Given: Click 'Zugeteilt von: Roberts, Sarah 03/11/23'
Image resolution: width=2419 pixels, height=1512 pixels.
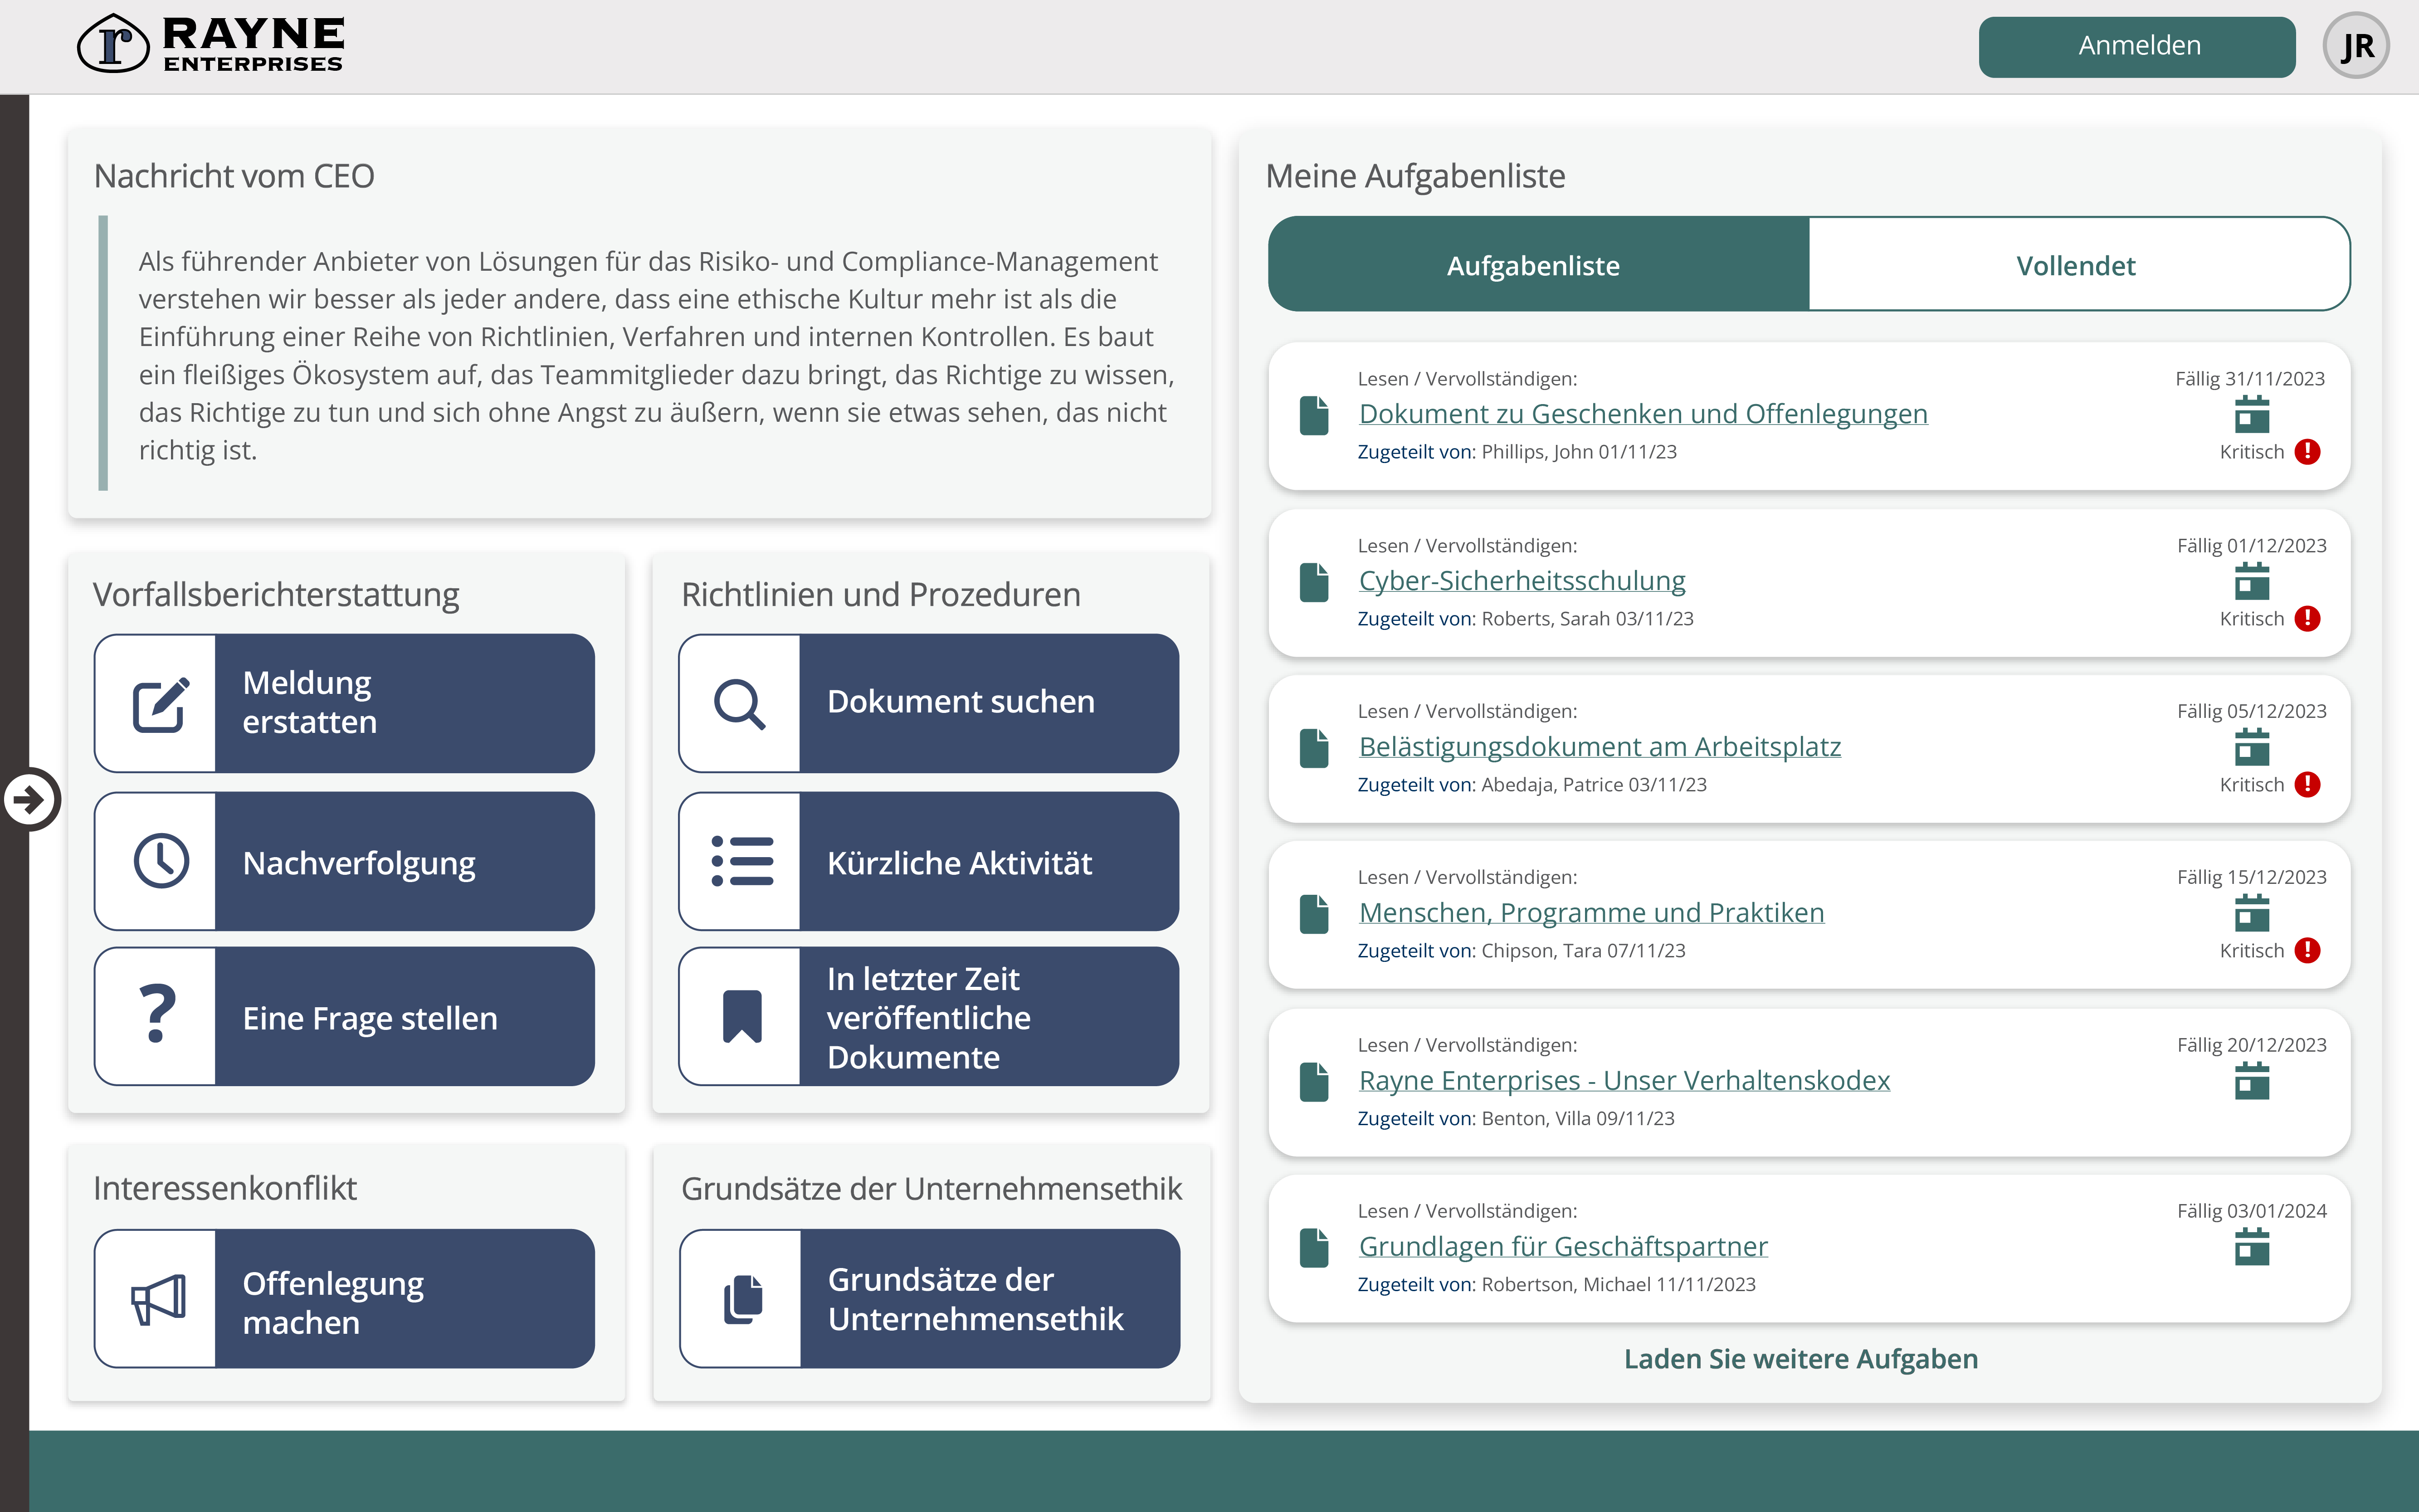Looking at the screenshot, I should pos(1525,619).
